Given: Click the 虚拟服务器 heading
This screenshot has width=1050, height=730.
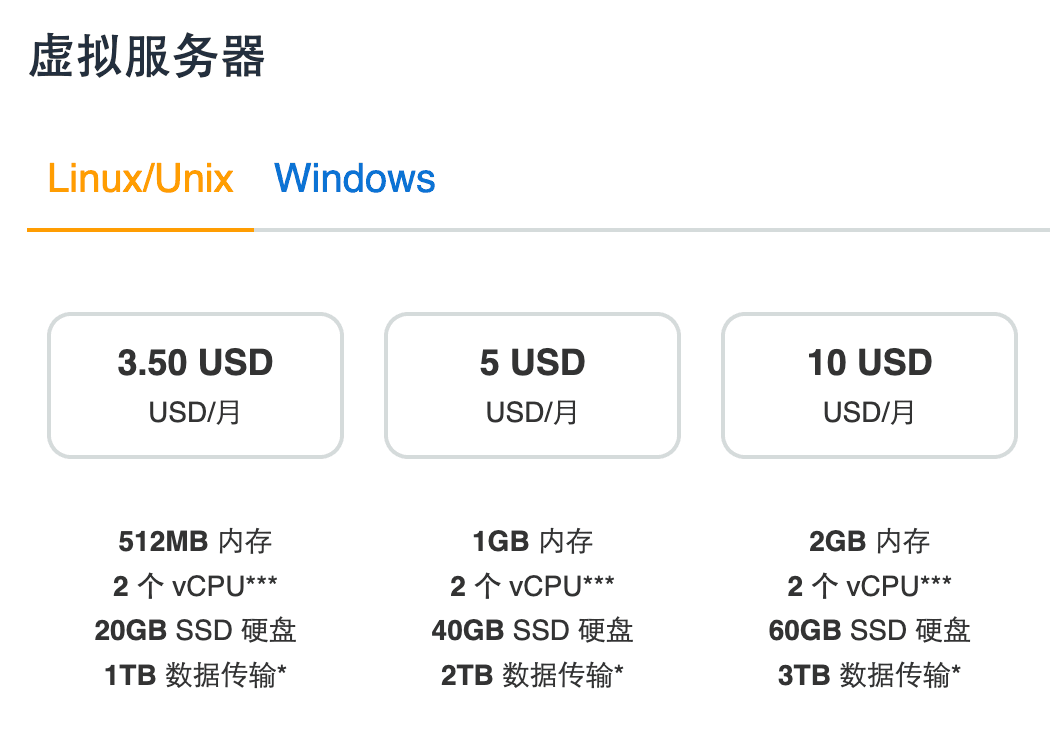Looking at the screenshot, I should pos(147,56).
